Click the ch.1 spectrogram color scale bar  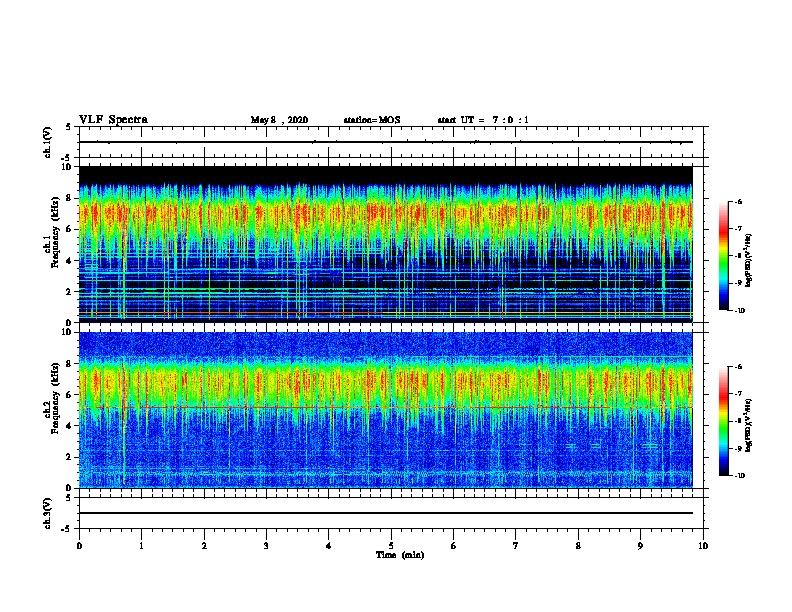click(x=724, y=256)
